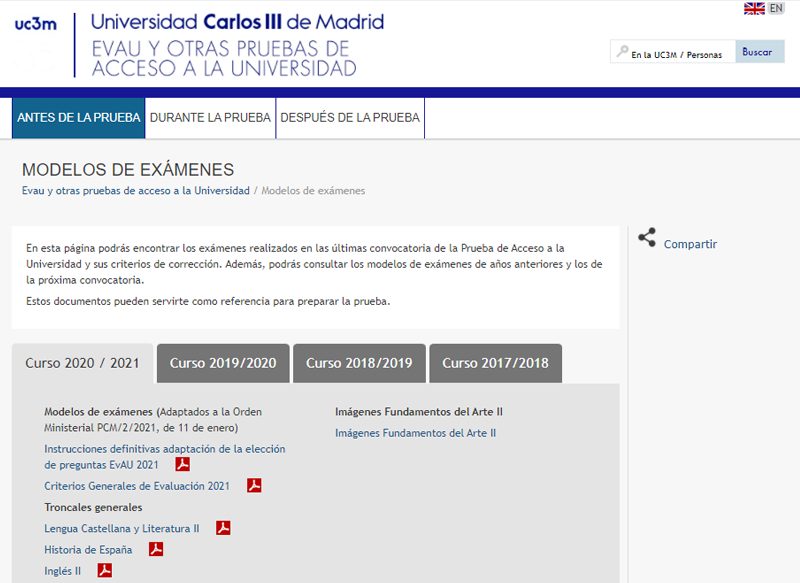Click the uc3m logo

click(38, 25)
